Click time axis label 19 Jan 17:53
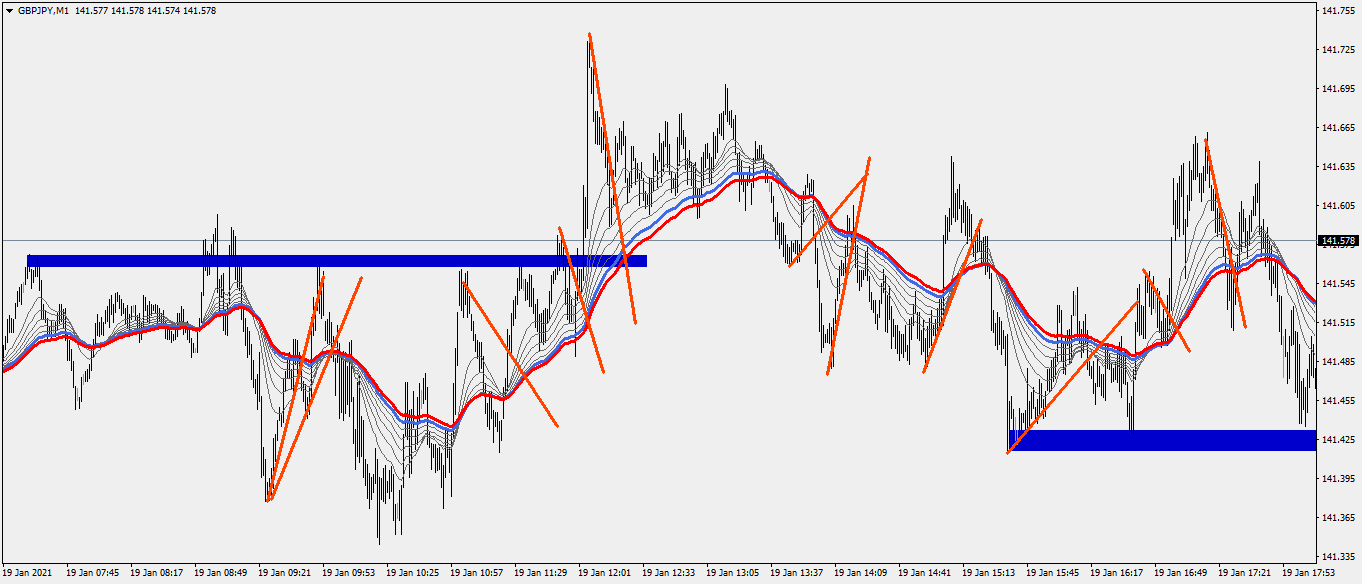This screenshot has height=584, width=1362. click(x=1309, y=573)
